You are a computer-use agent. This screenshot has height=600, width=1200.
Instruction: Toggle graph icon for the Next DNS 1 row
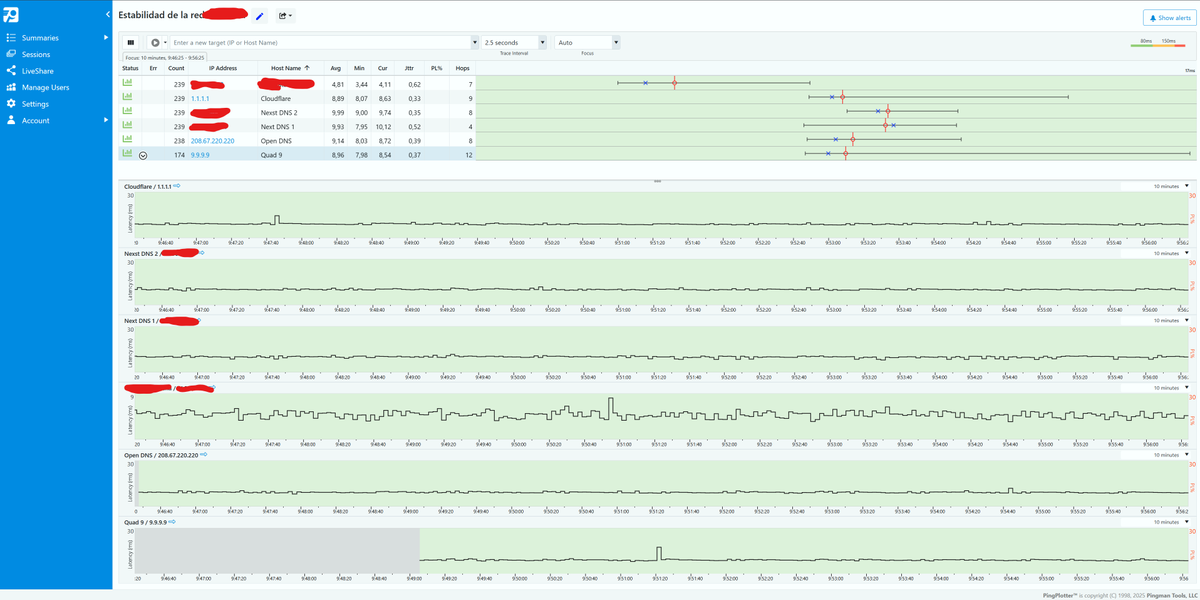tap(127, 126)
